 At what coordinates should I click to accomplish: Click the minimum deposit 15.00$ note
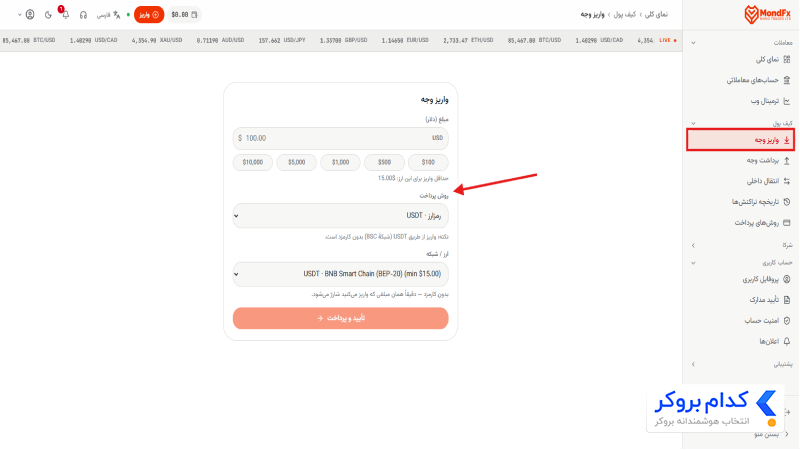[x=413, y=179]
